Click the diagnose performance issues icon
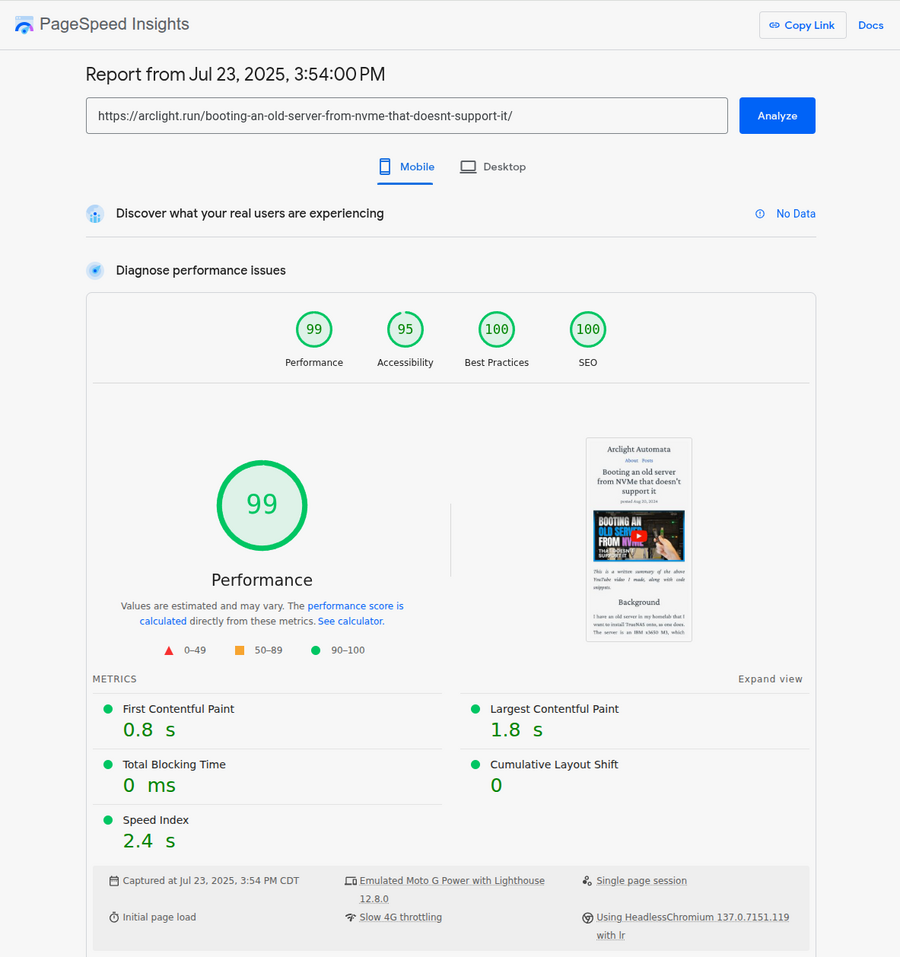The width and height of the screenshot is (900, 957). 95,270
